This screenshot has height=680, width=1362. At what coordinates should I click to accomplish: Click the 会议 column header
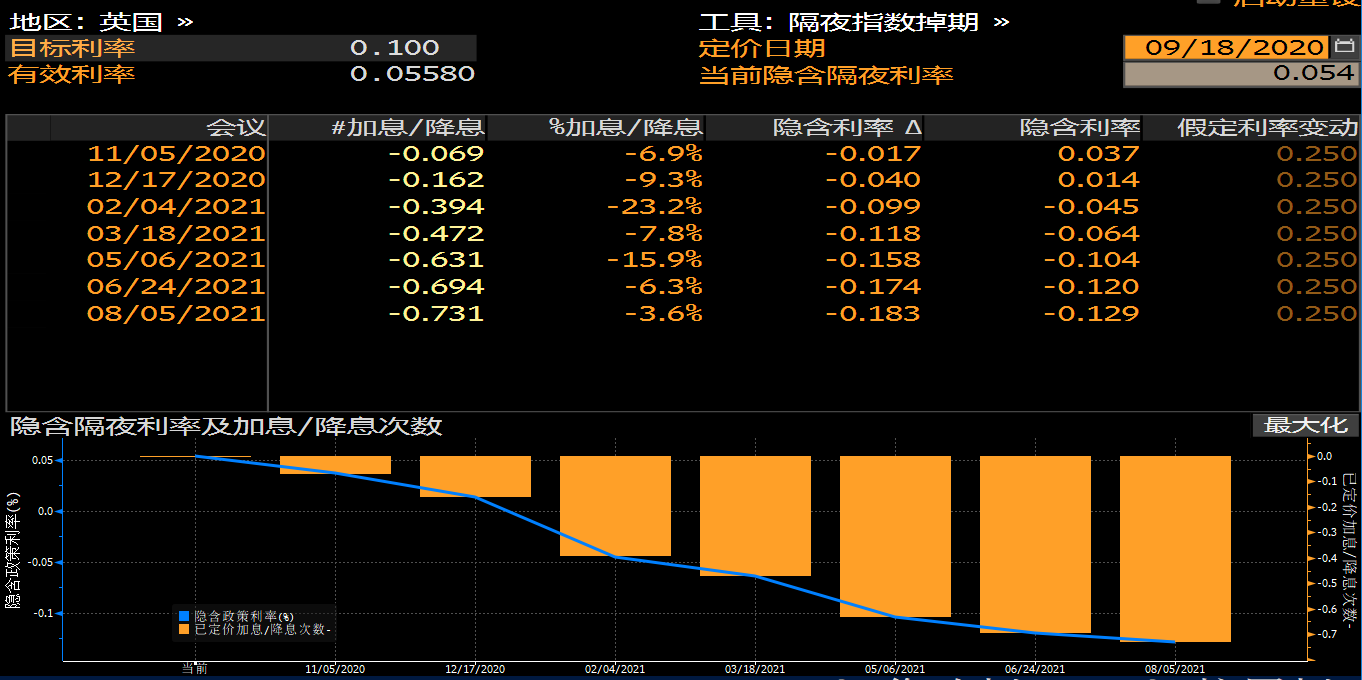pos(236,128)
